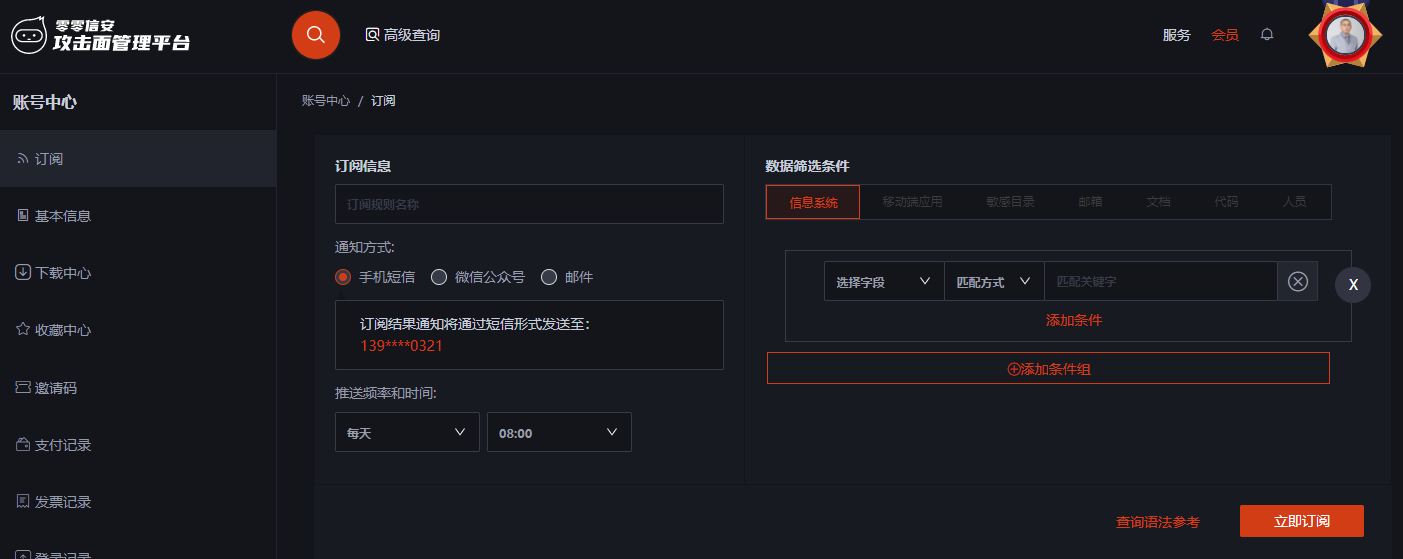Click the 立即订阅 button
This screenshot has width=1403, height=559.
point(1301,522)
